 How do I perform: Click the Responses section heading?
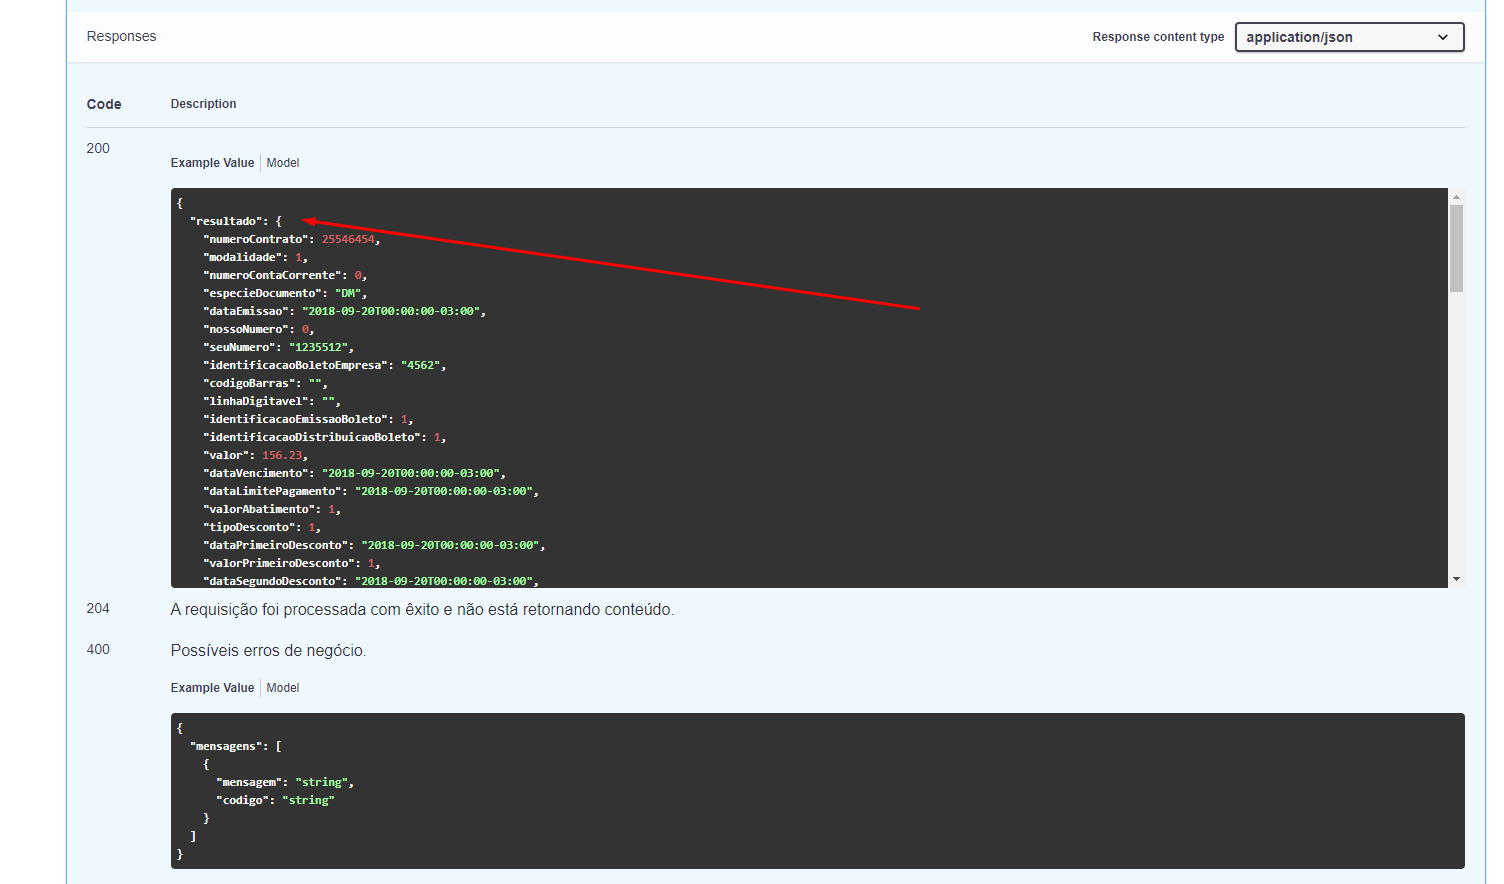(121, 36)
